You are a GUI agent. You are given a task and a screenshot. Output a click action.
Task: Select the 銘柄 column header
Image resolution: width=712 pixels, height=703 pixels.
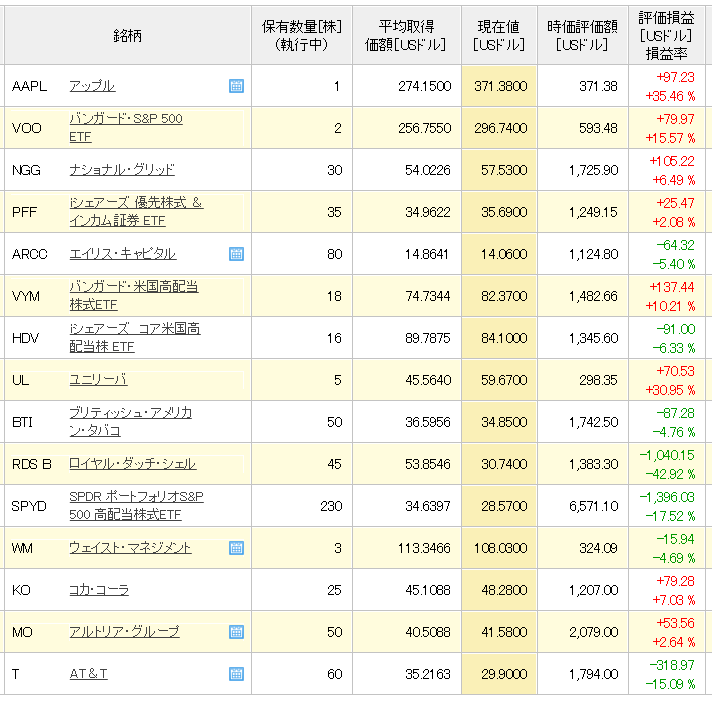[x=128, y=35]
